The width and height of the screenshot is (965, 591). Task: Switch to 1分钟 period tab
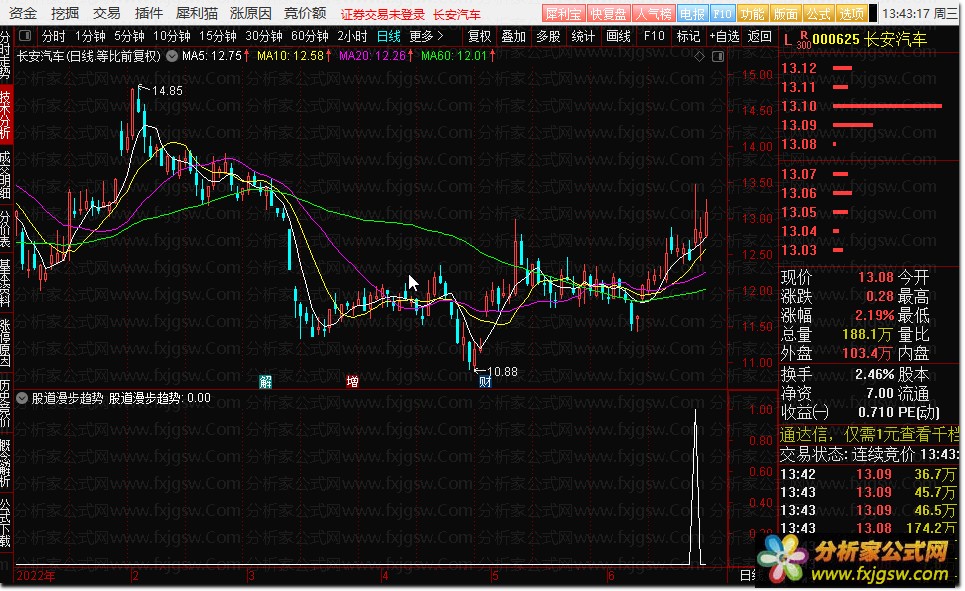pyautogui.click(x=90, y=36)
